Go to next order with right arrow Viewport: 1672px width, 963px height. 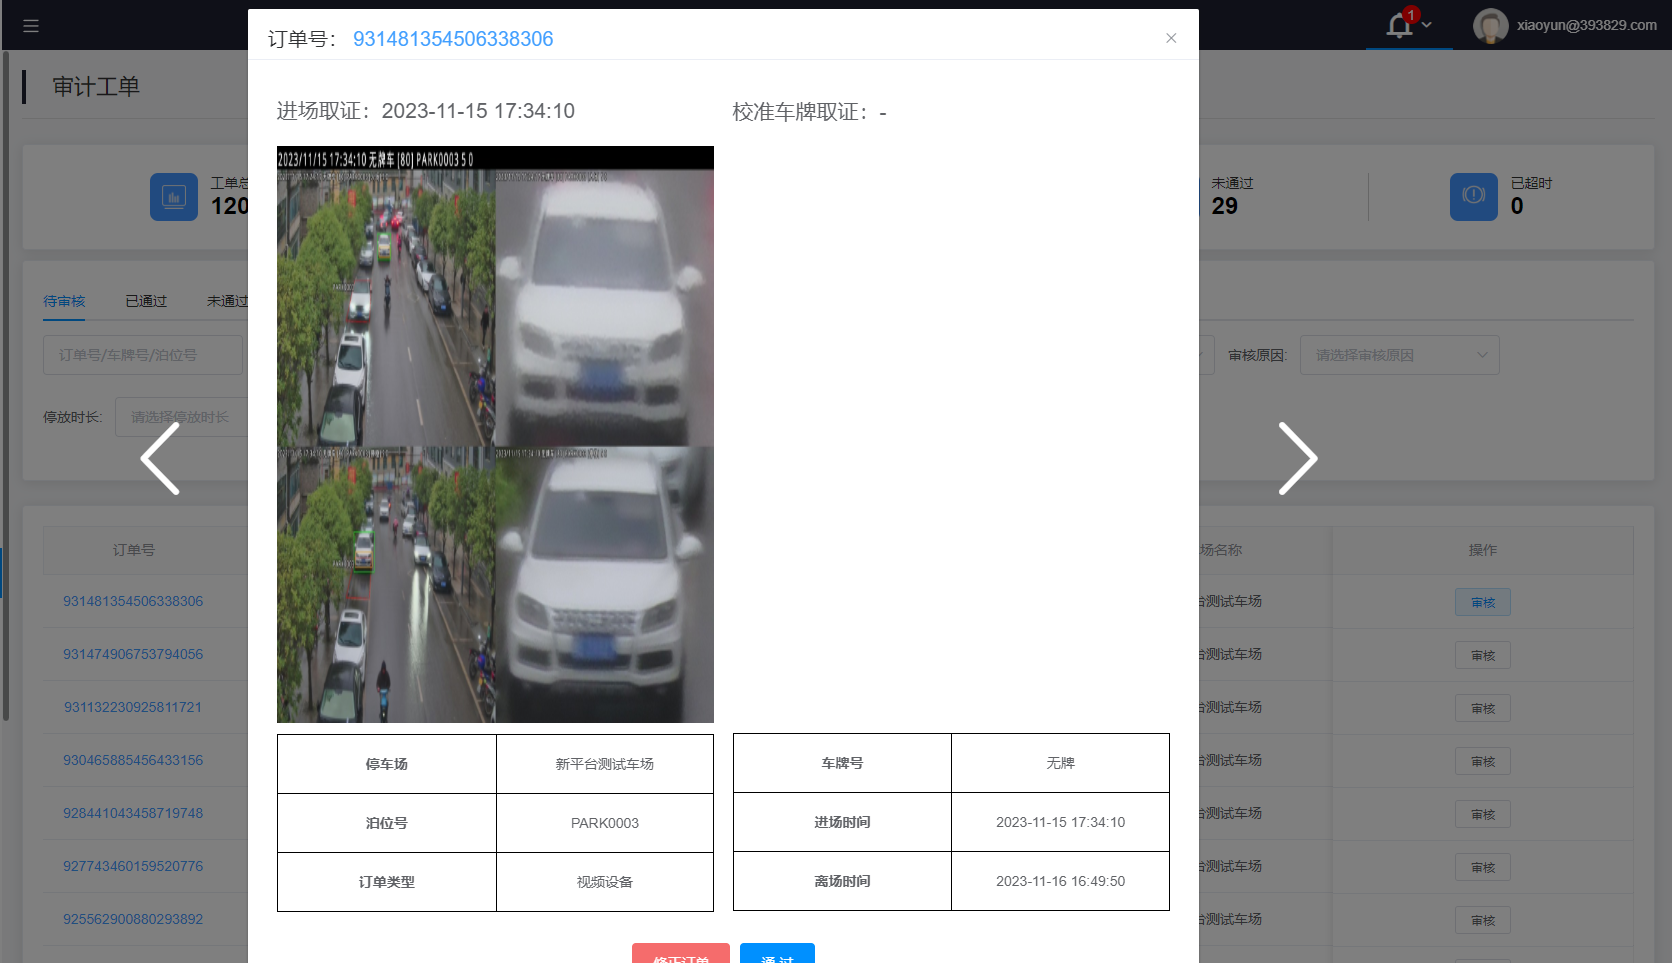pos(1297,458)
